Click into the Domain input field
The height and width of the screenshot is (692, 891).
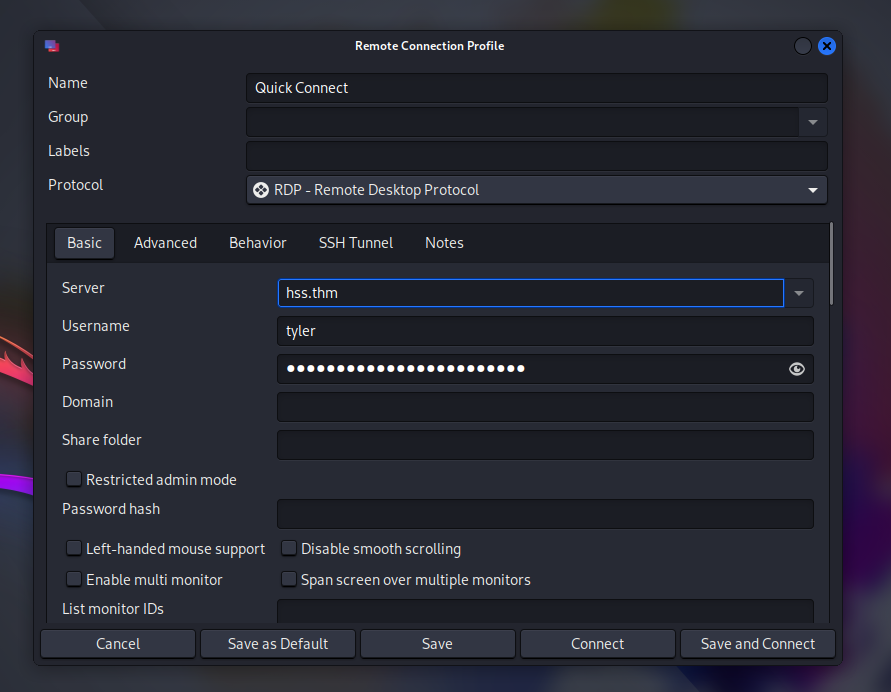point(544,407)
